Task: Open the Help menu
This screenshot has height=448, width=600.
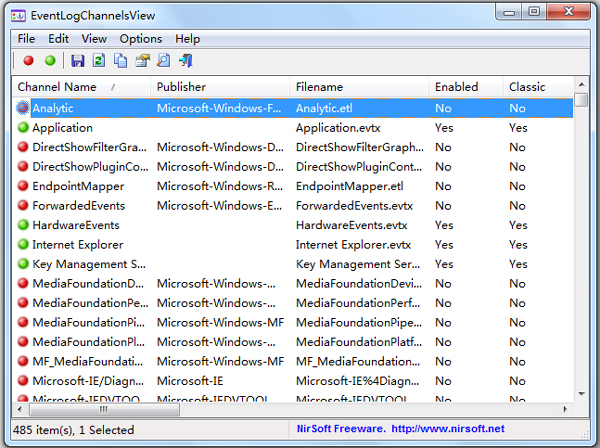Action: 188,39
